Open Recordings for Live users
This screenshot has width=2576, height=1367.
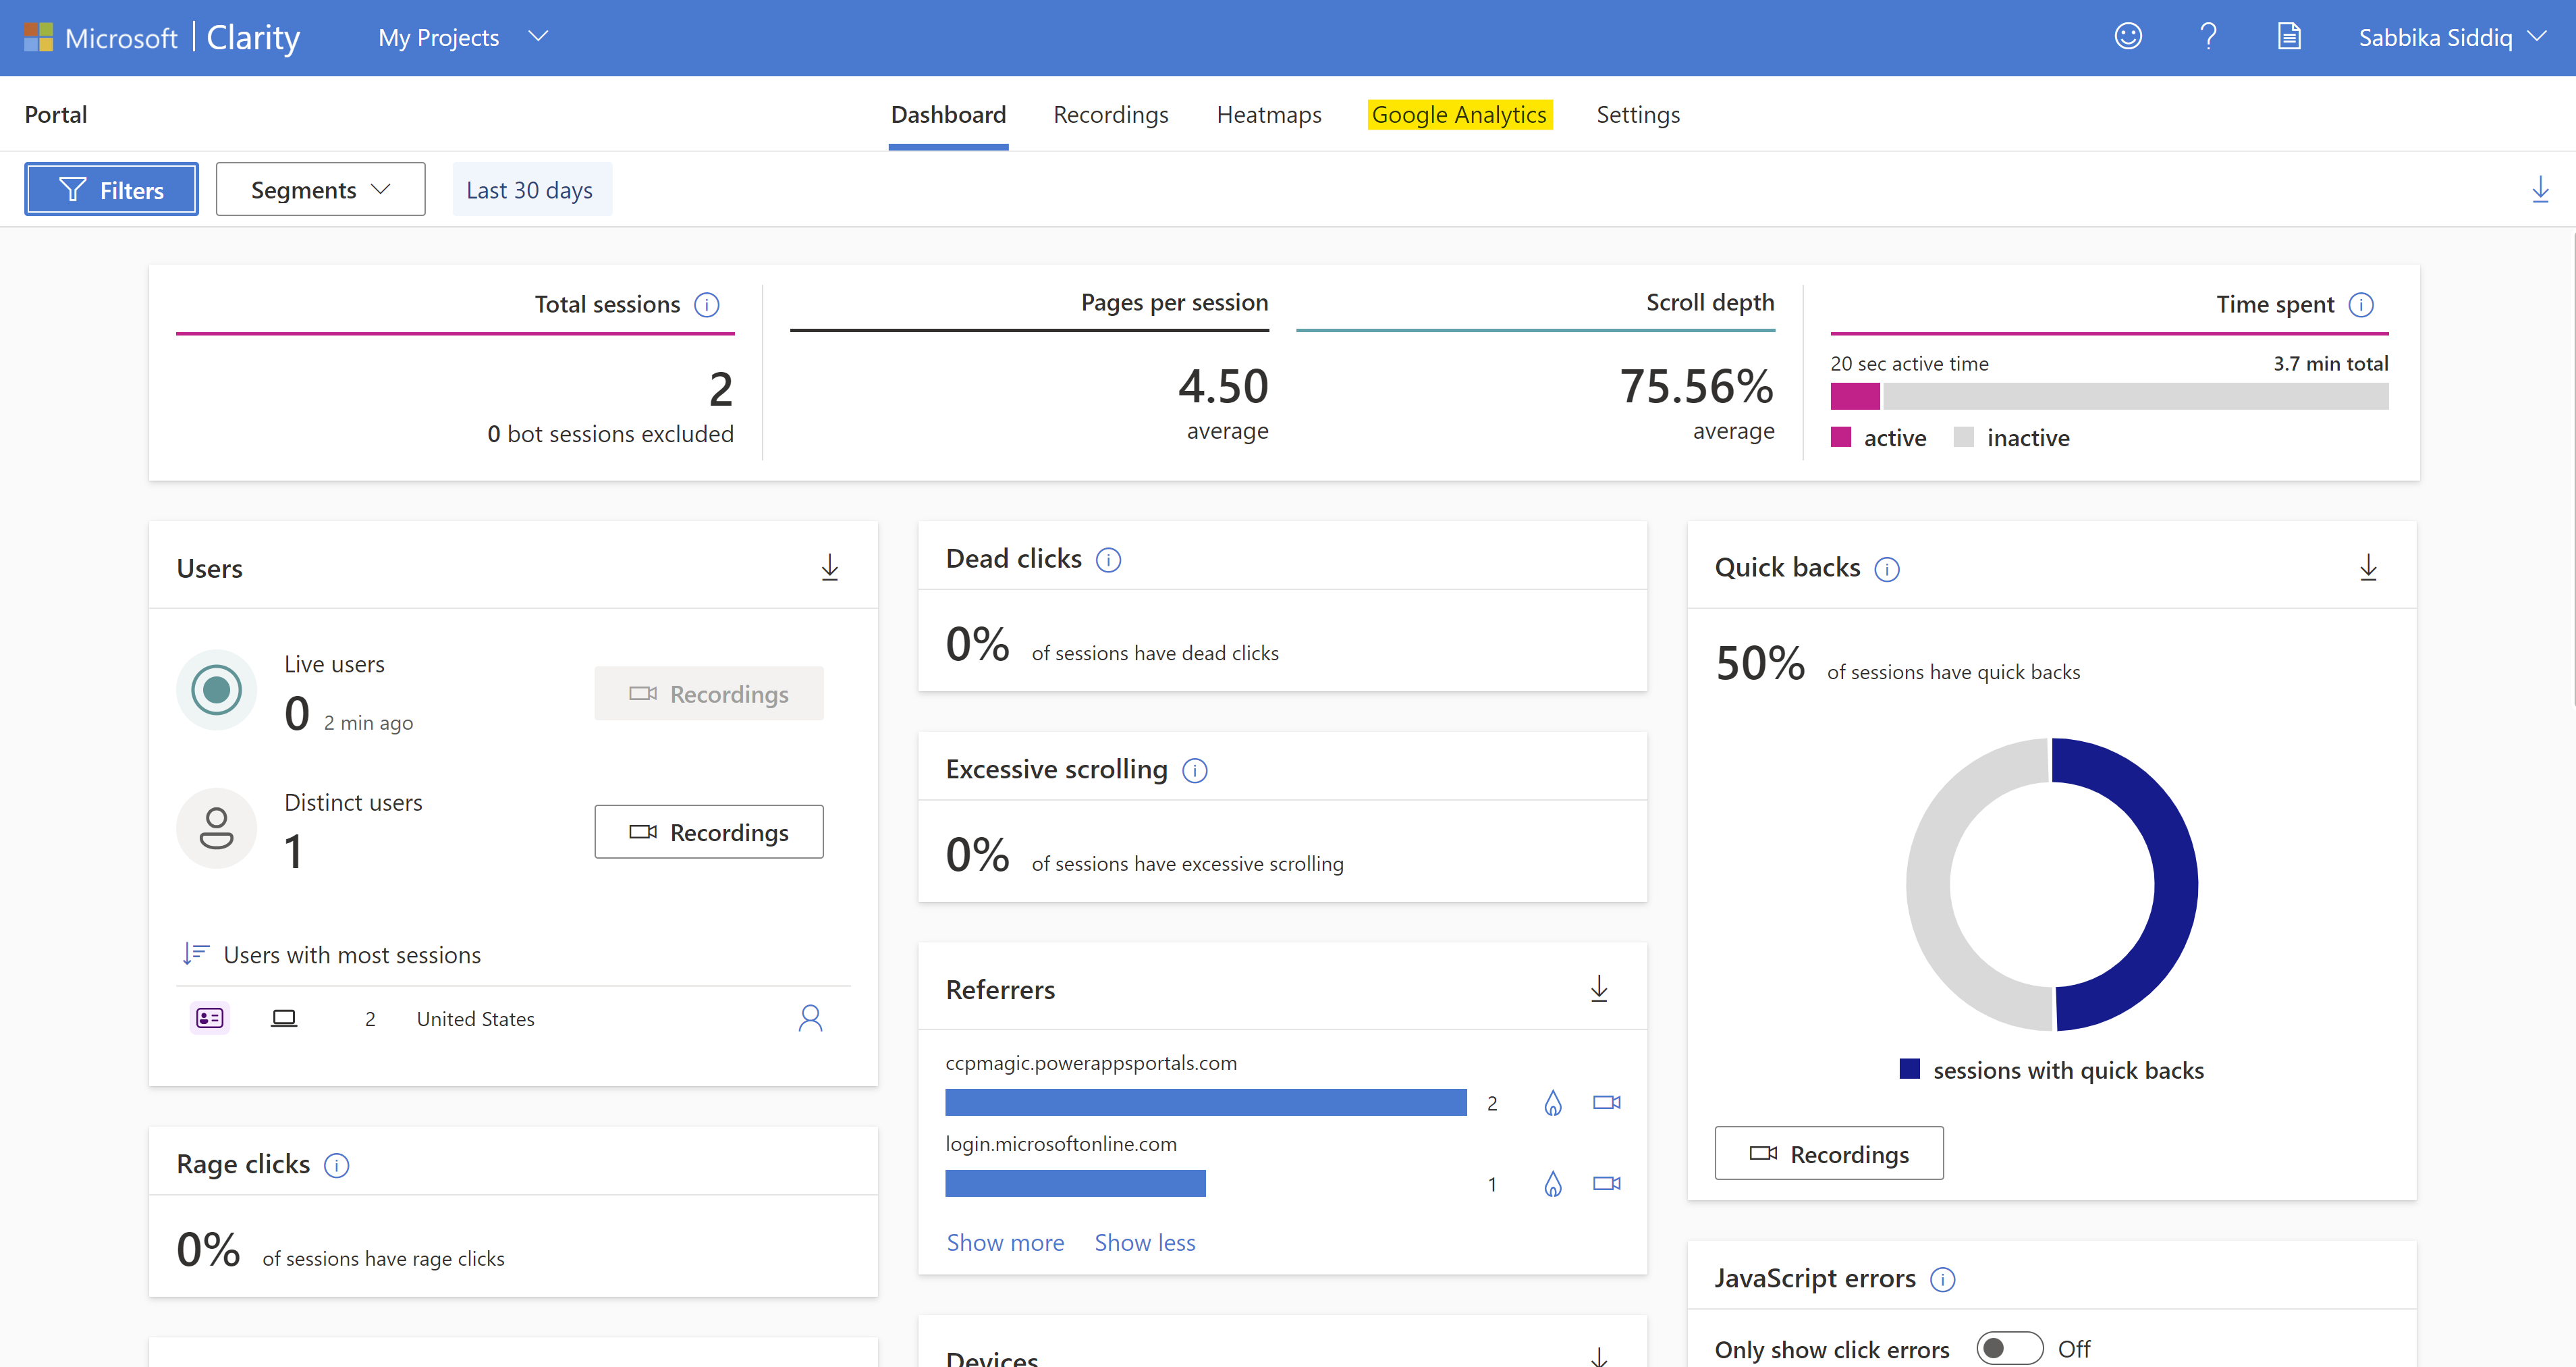tap(709, 693)
